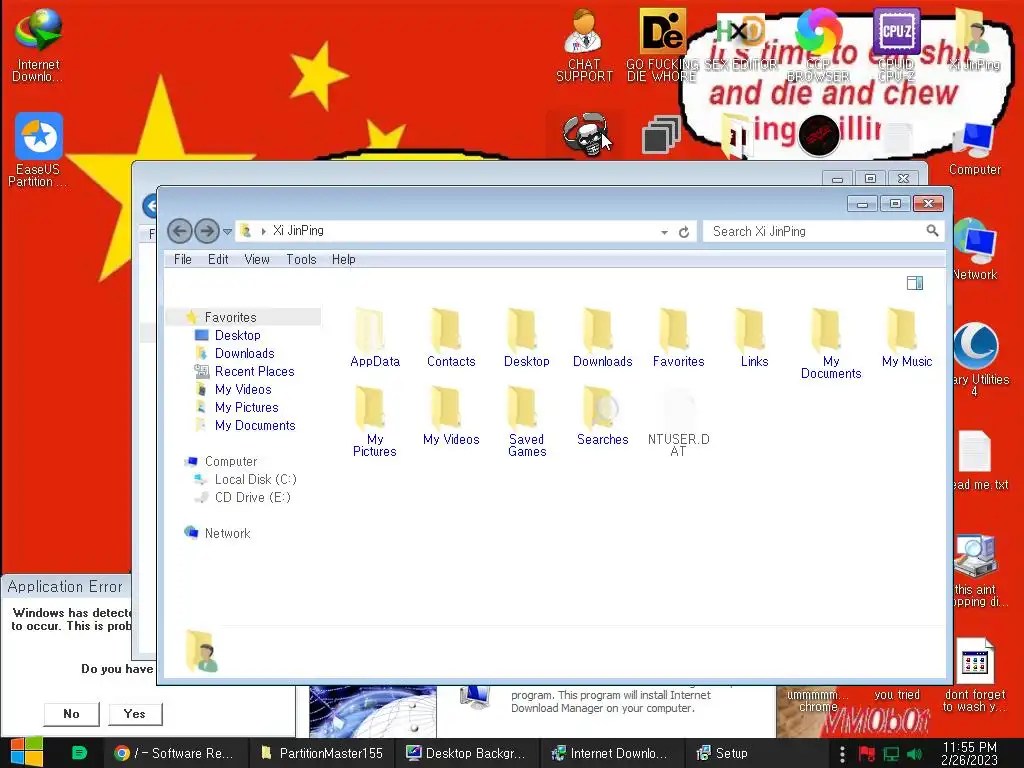
Task: Open the Searches folder
Action: click(602, 416)
